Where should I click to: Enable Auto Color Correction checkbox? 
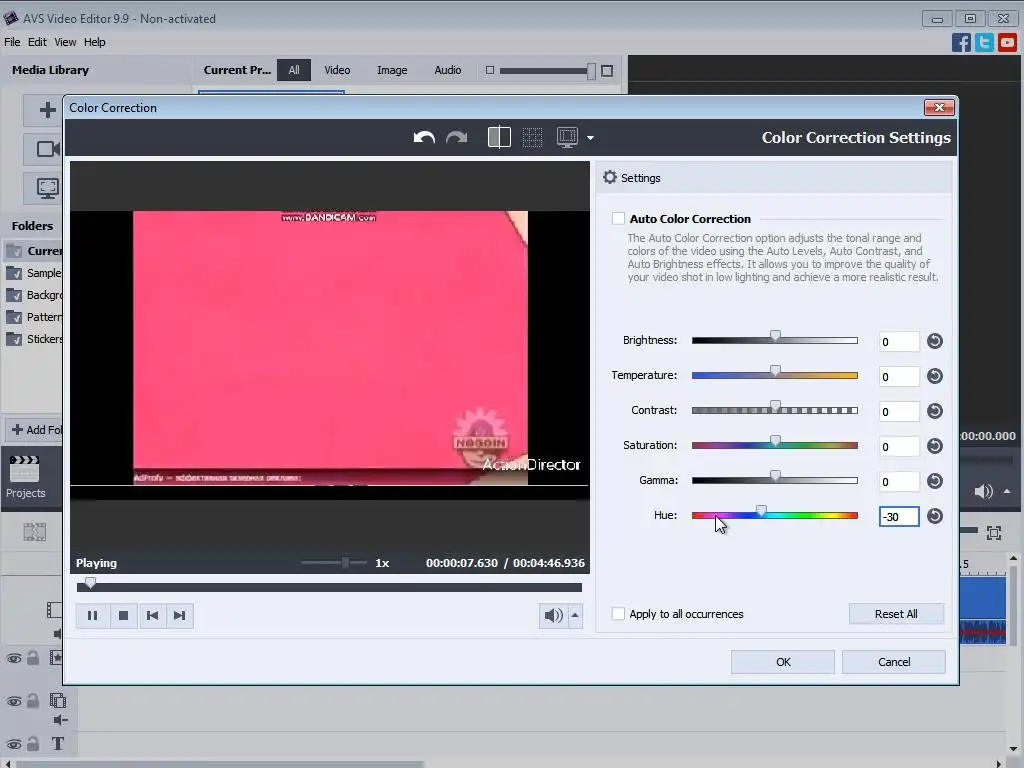[x=618, y=219]
